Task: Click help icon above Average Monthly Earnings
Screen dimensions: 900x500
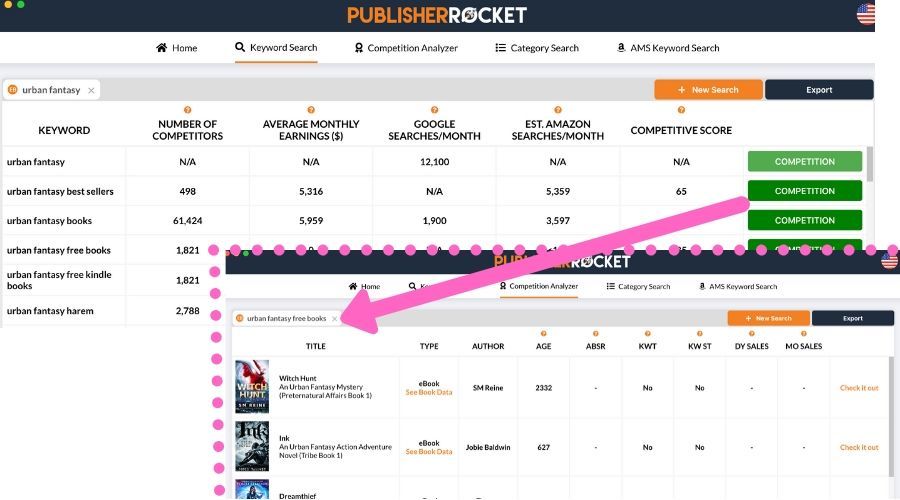Action: point(311,110)
